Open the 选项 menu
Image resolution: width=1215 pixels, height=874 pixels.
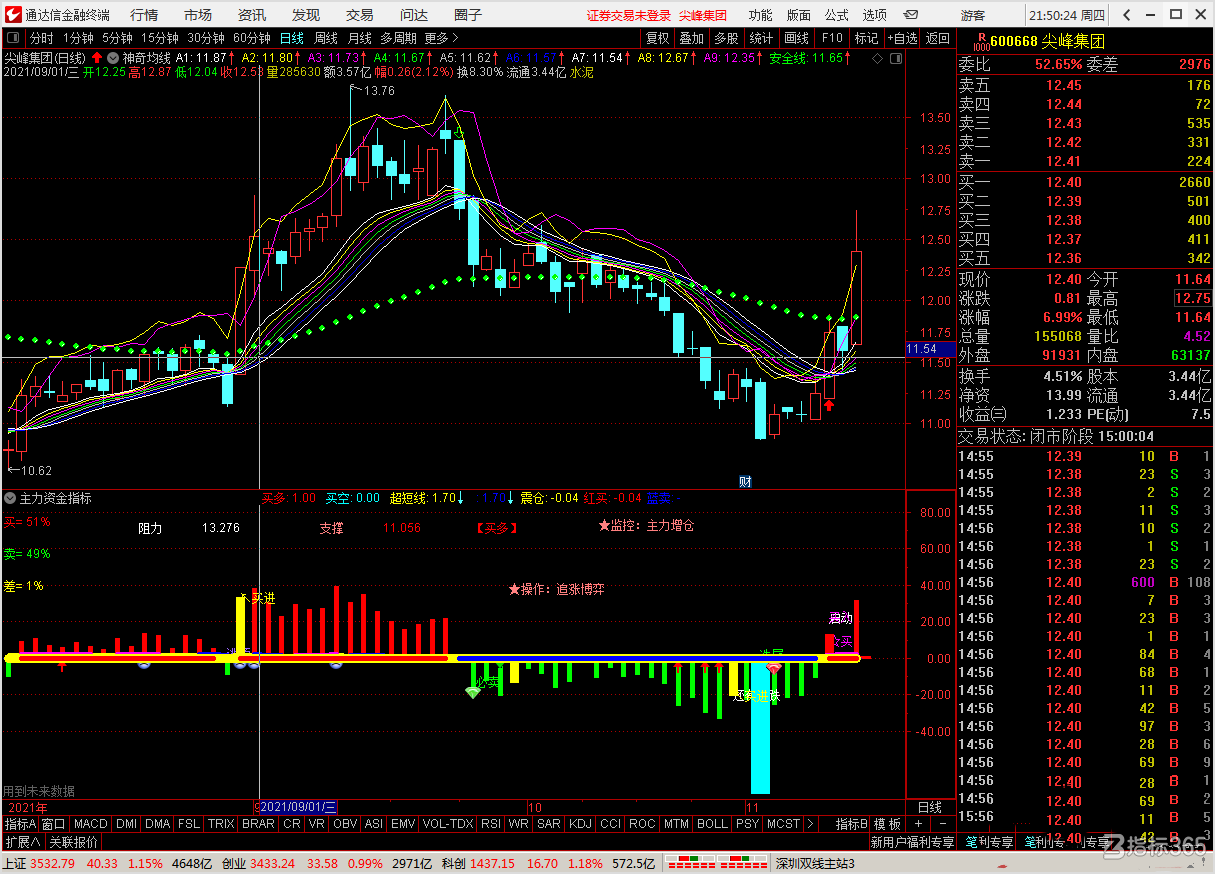coord(875,16)
